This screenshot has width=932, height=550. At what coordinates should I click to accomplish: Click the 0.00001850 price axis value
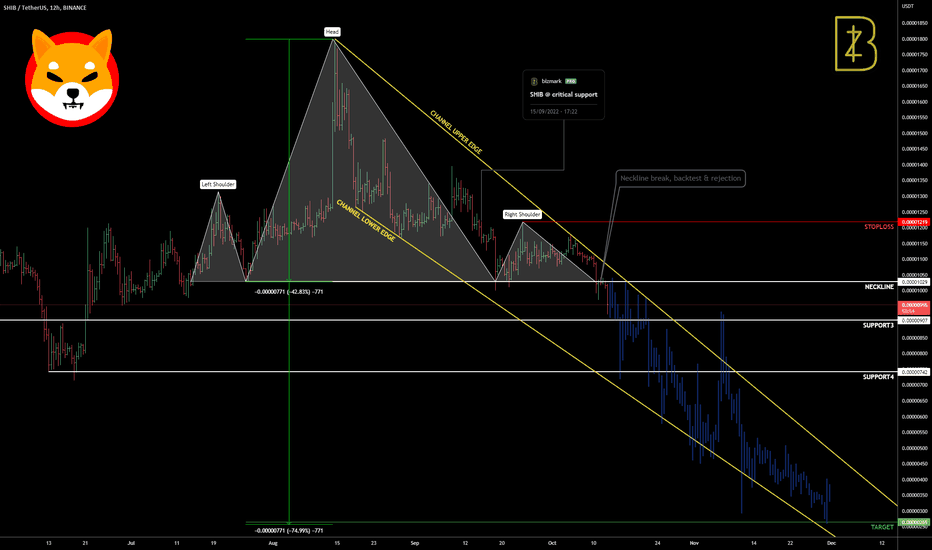point(914,23)
